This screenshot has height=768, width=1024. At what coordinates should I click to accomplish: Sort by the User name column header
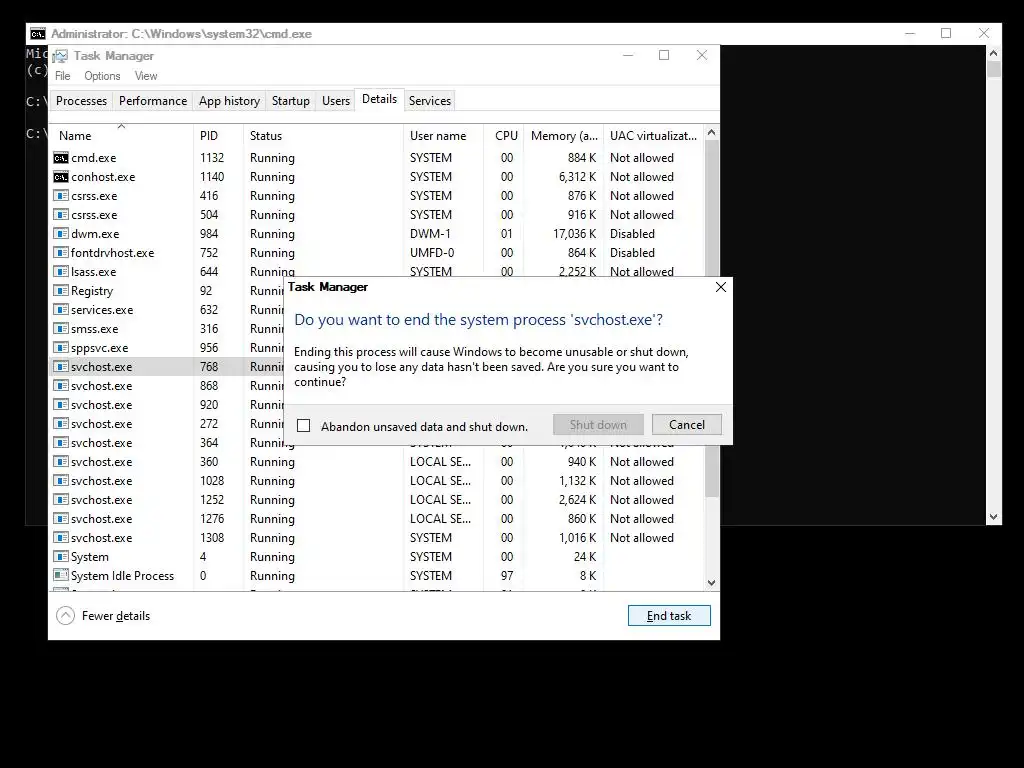(444, 136)
